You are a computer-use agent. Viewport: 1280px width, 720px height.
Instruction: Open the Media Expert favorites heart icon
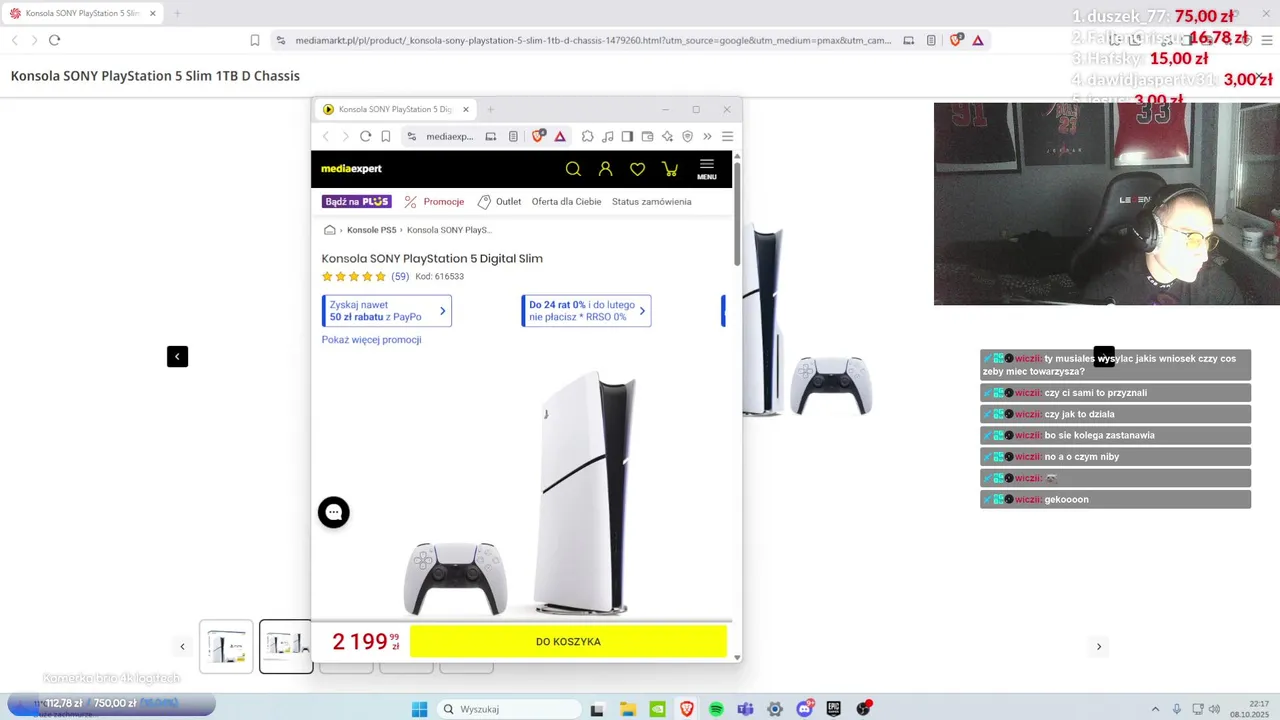(x=637, y=169)
